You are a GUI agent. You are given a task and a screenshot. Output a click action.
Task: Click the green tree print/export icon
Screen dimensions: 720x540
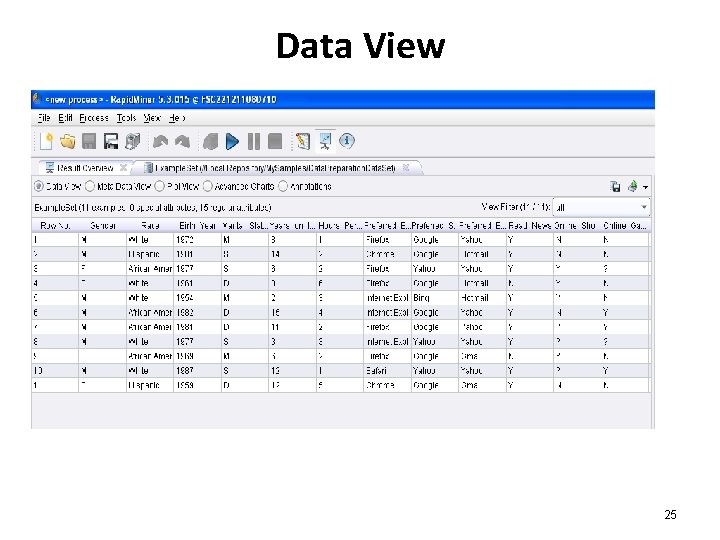point(633,186)
